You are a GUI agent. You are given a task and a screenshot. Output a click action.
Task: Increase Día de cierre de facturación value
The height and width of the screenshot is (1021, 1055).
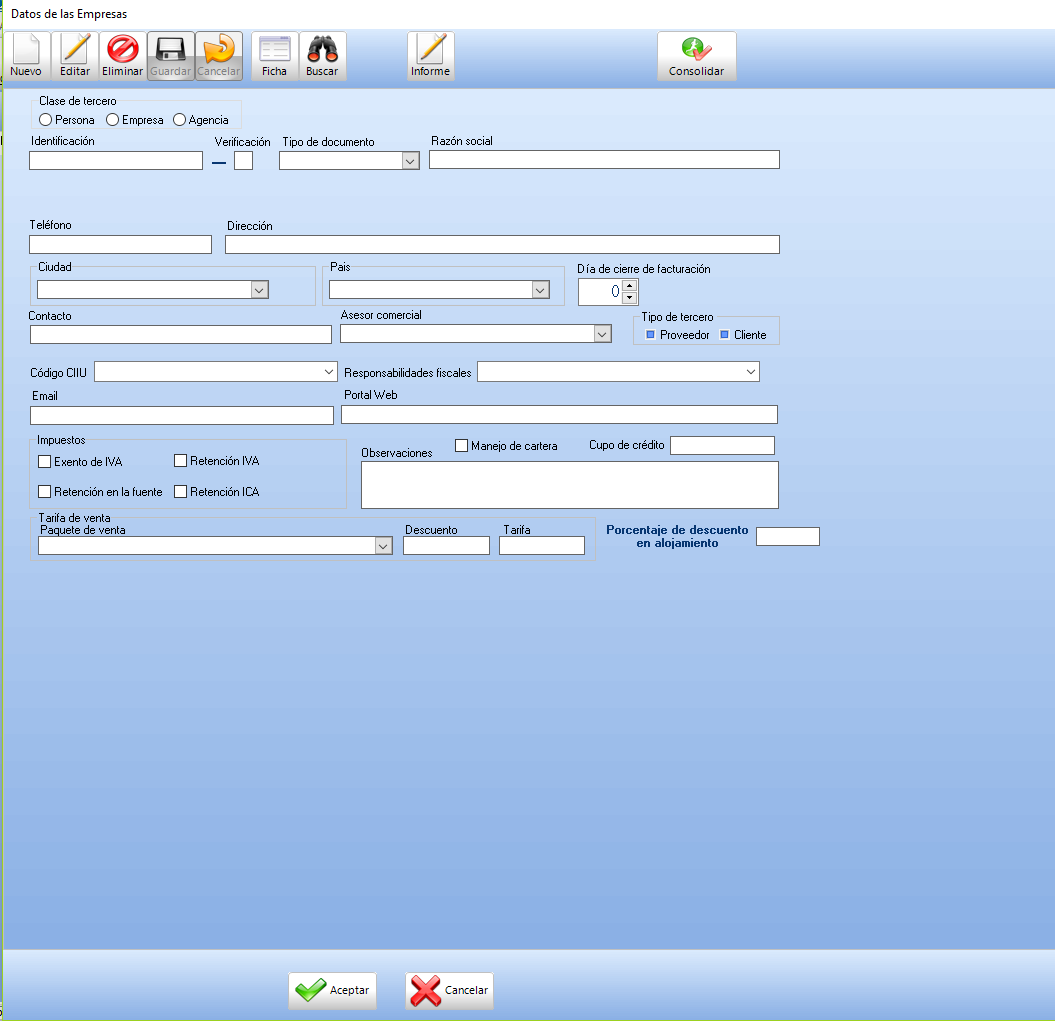click(x=629, y=286)
